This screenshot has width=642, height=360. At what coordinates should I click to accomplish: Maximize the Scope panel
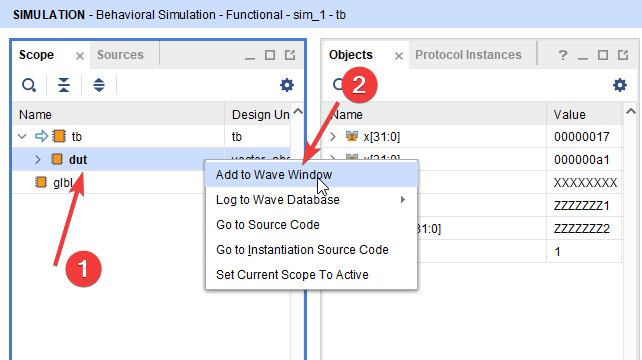coord(270,55)
